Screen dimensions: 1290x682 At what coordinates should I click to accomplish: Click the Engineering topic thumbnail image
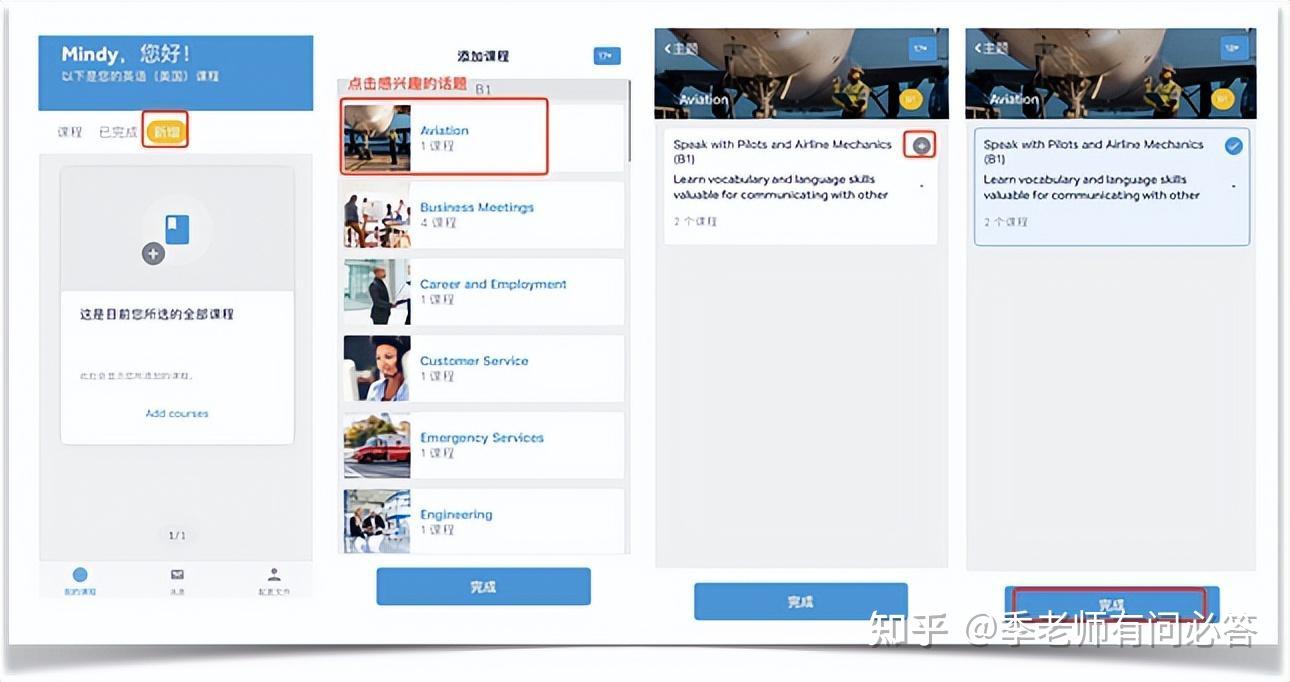click(375, 518)
